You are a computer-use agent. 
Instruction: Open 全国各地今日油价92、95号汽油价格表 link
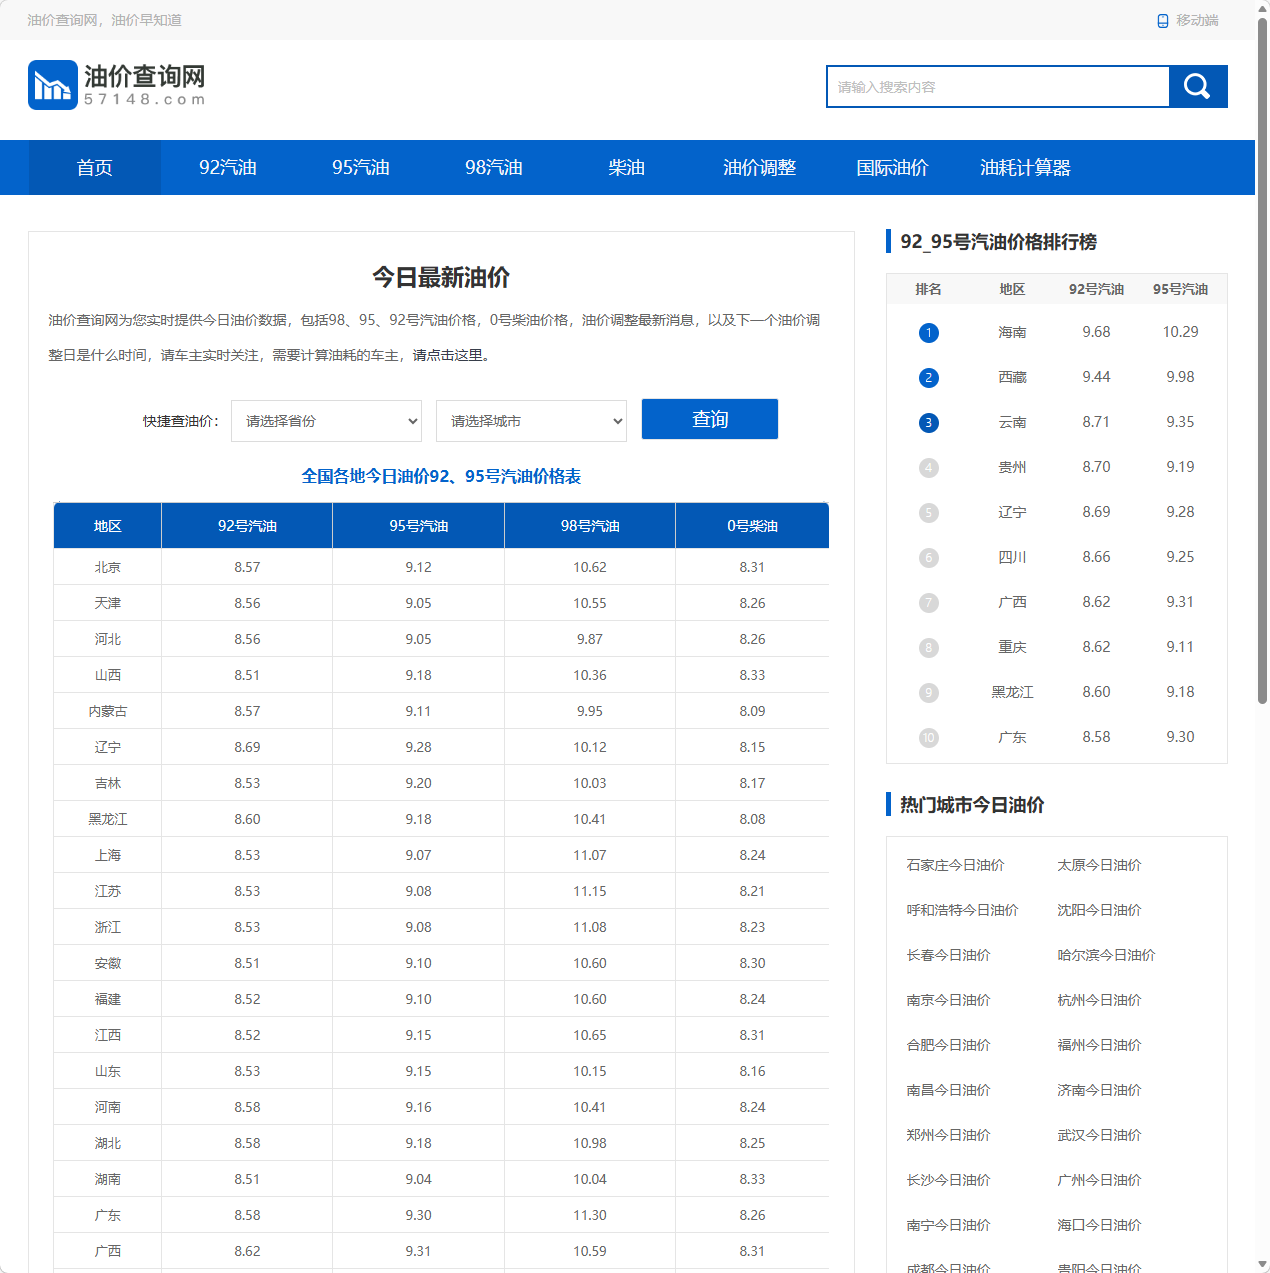coord(441,477)
